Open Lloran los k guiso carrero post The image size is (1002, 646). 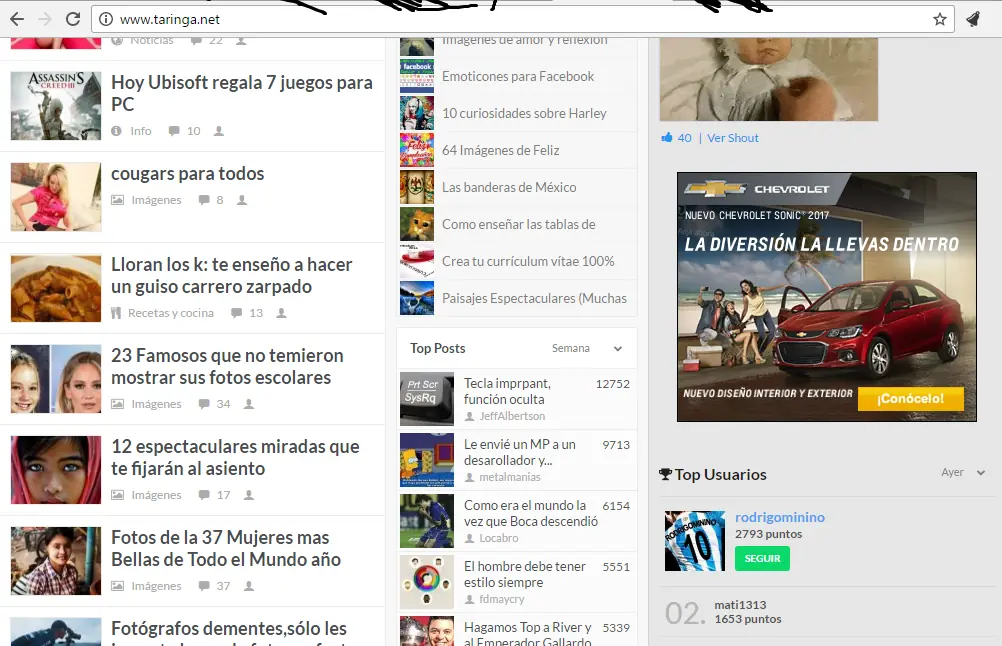pos(231,275)
